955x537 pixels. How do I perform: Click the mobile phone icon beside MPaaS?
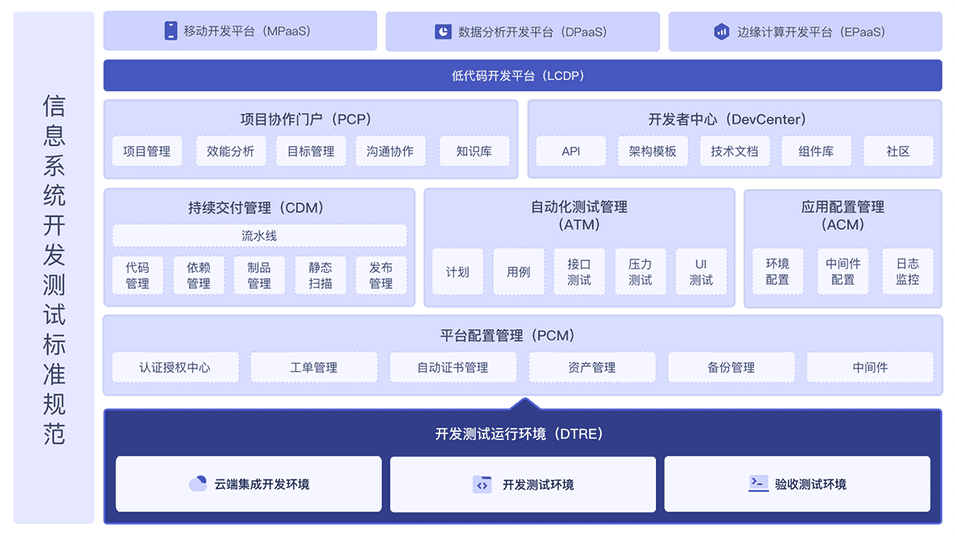(x=171, y=30)
